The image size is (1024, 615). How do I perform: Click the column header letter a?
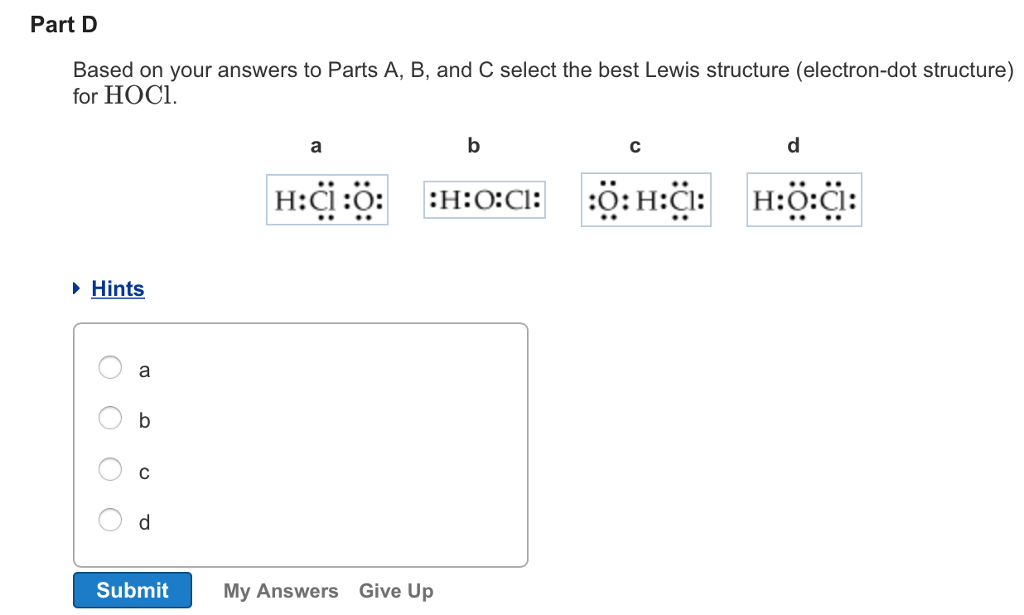(x=316, y=146)
